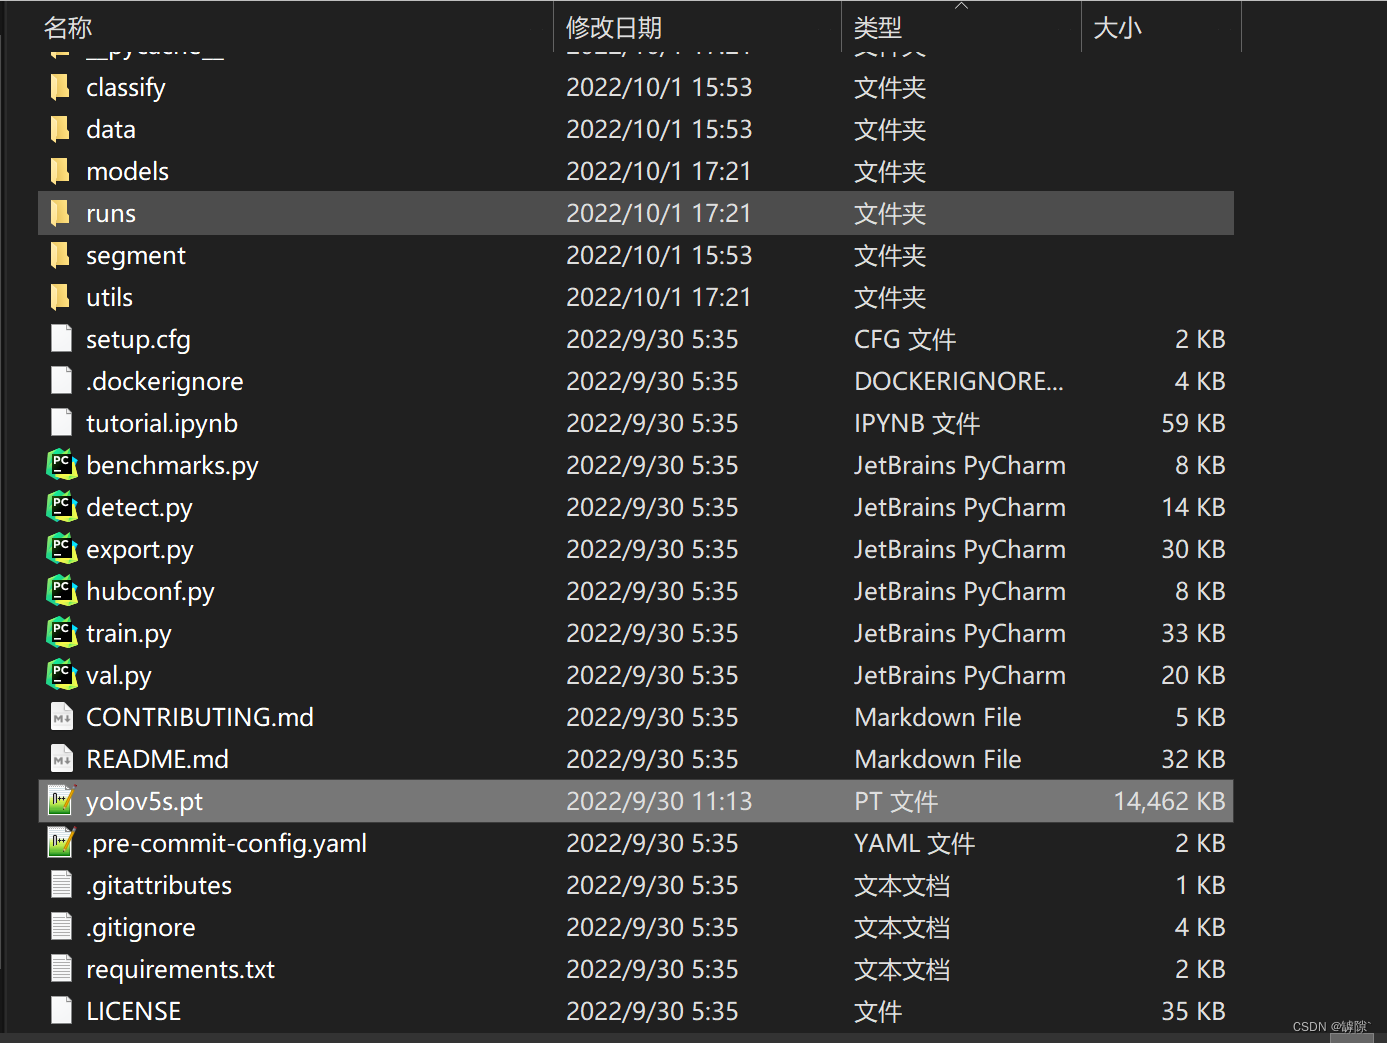Select the README.md file name
Viewport: 1387px width, 1043px height.
coord(157,759)
